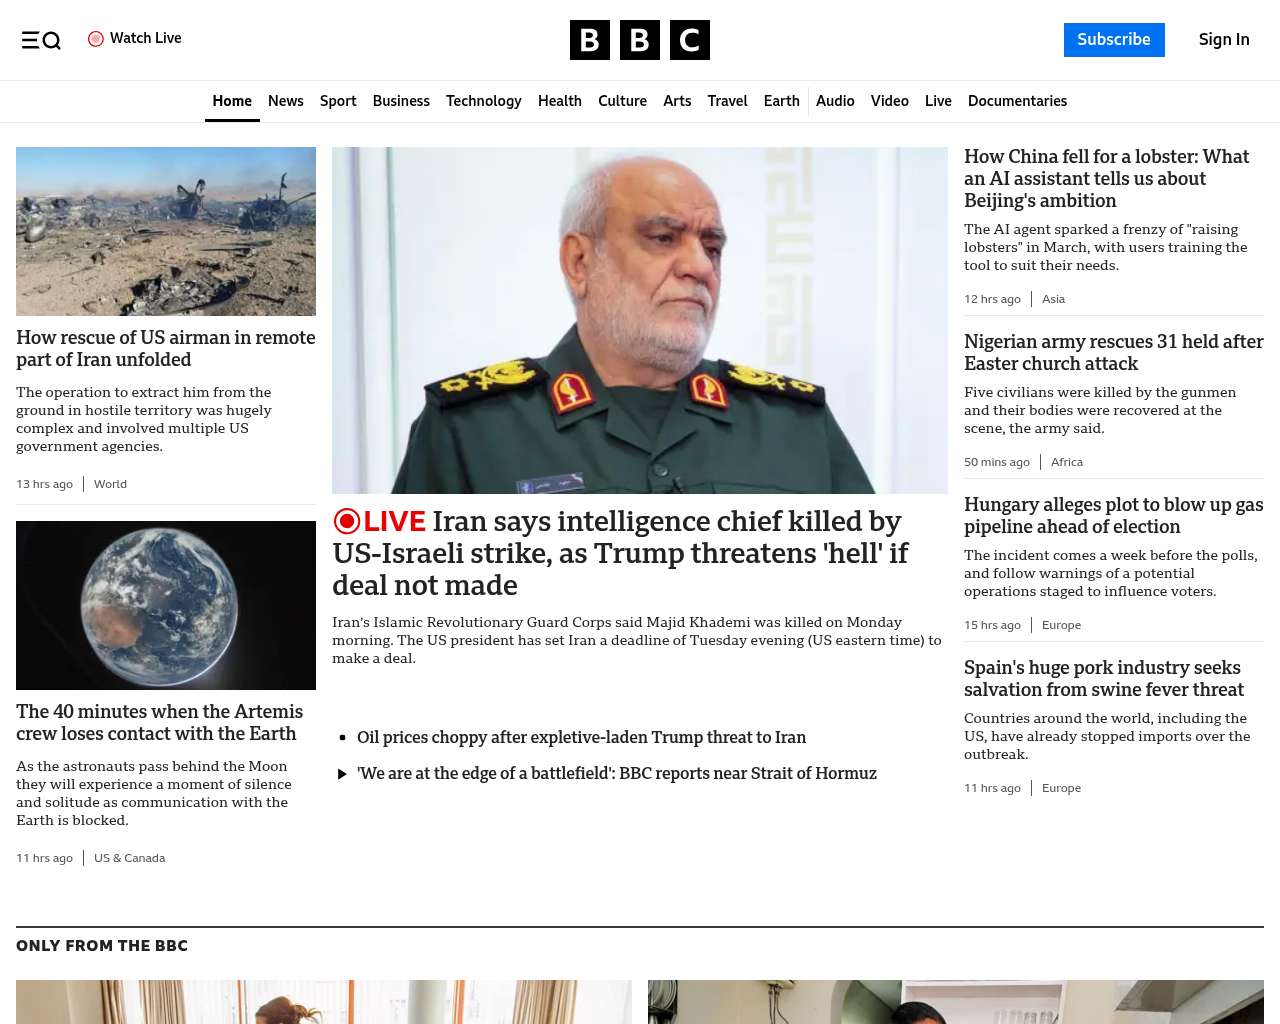Screen dimensions: 1280x1024
Task: Open the menu and search icon
Action: pos(41,40)
